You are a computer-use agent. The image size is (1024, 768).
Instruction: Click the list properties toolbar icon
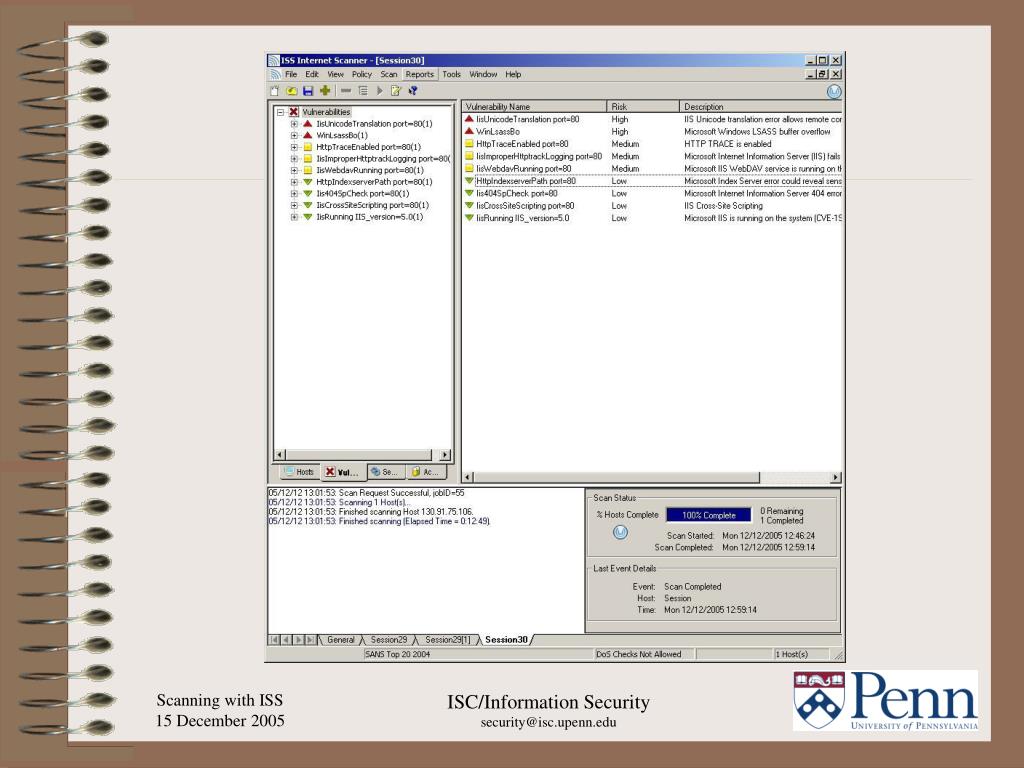click(363, 91)
